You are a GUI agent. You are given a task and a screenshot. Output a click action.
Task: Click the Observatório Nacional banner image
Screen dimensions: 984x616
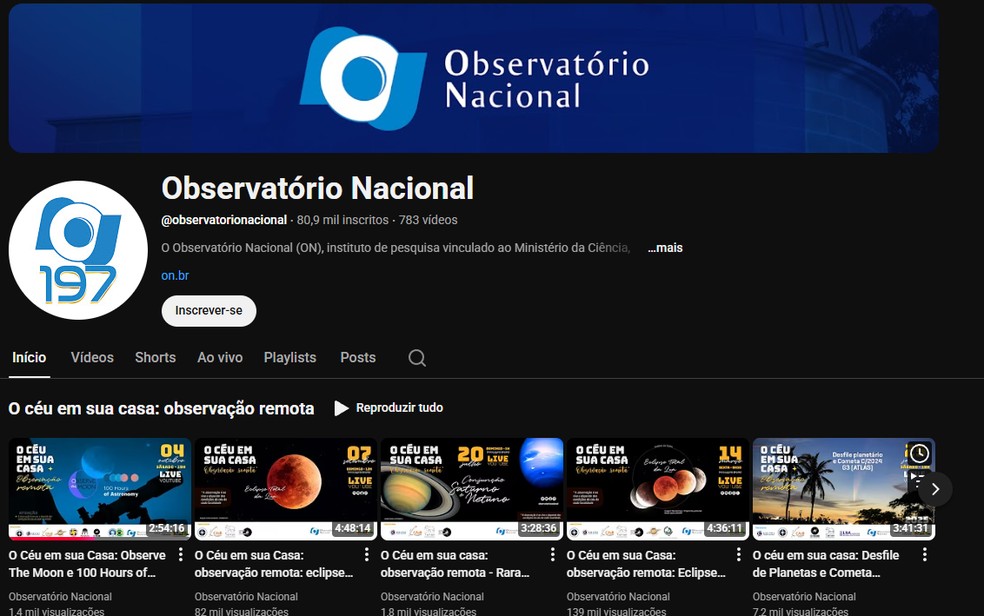pos(474,78)
